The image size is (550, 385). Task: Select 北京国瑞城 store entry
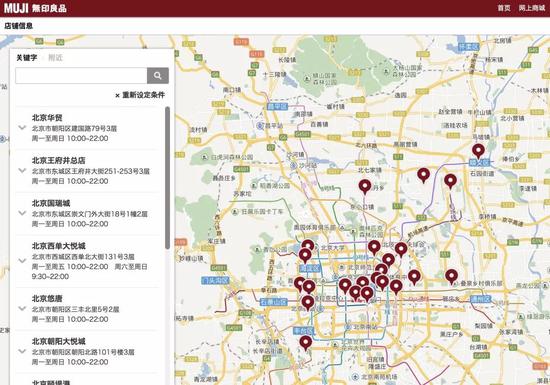[x=88, y=214]
